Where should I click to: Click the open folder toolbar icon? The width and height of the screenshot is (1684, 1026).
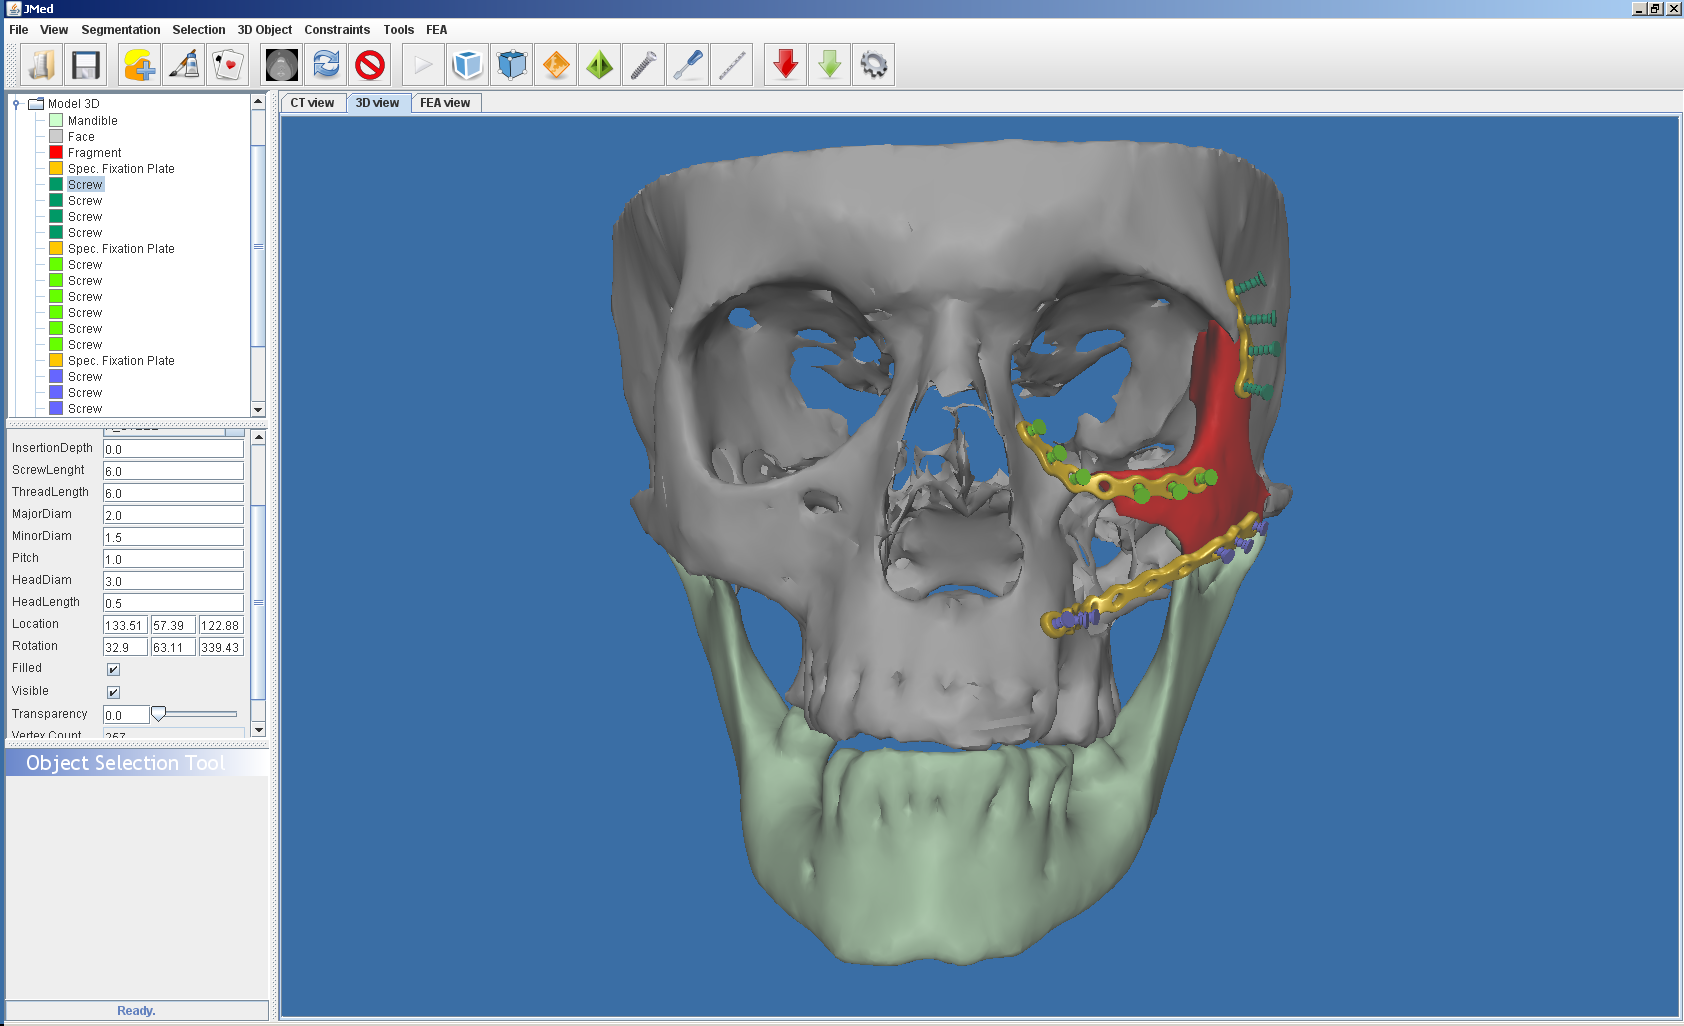pos(41,65)
